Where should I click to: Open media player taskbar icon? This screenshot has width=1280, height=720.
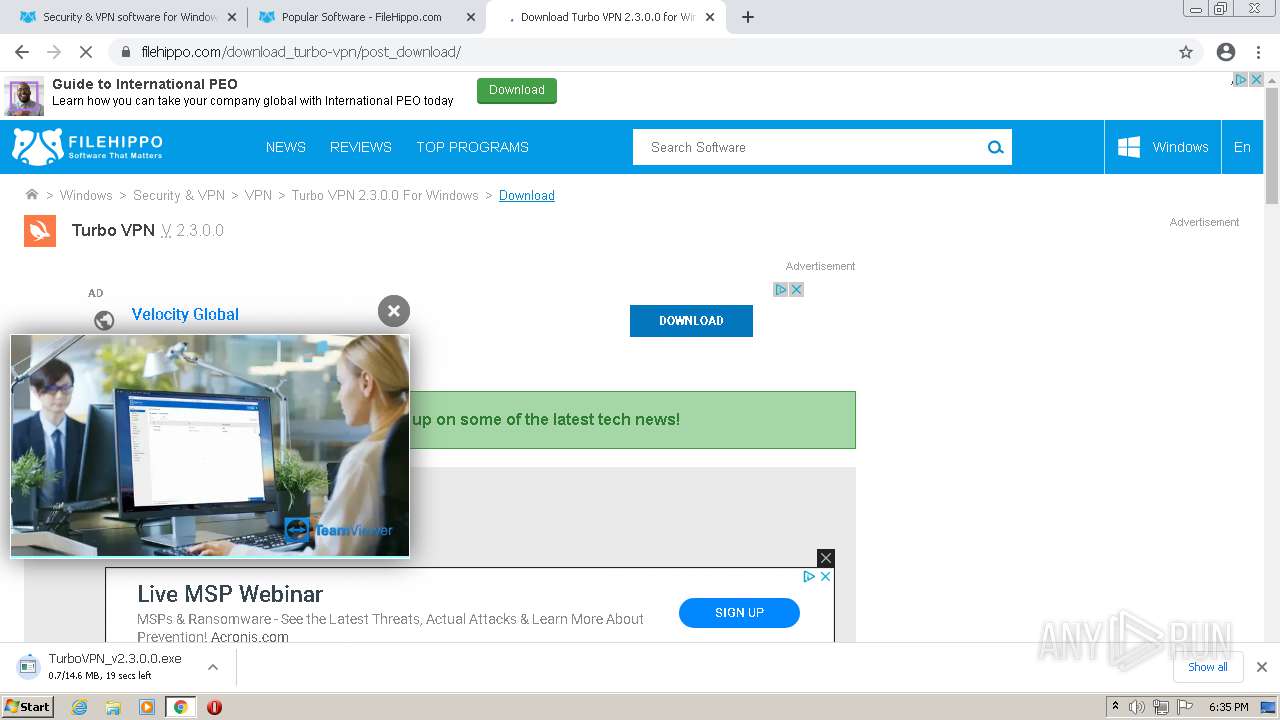point(147,707)
